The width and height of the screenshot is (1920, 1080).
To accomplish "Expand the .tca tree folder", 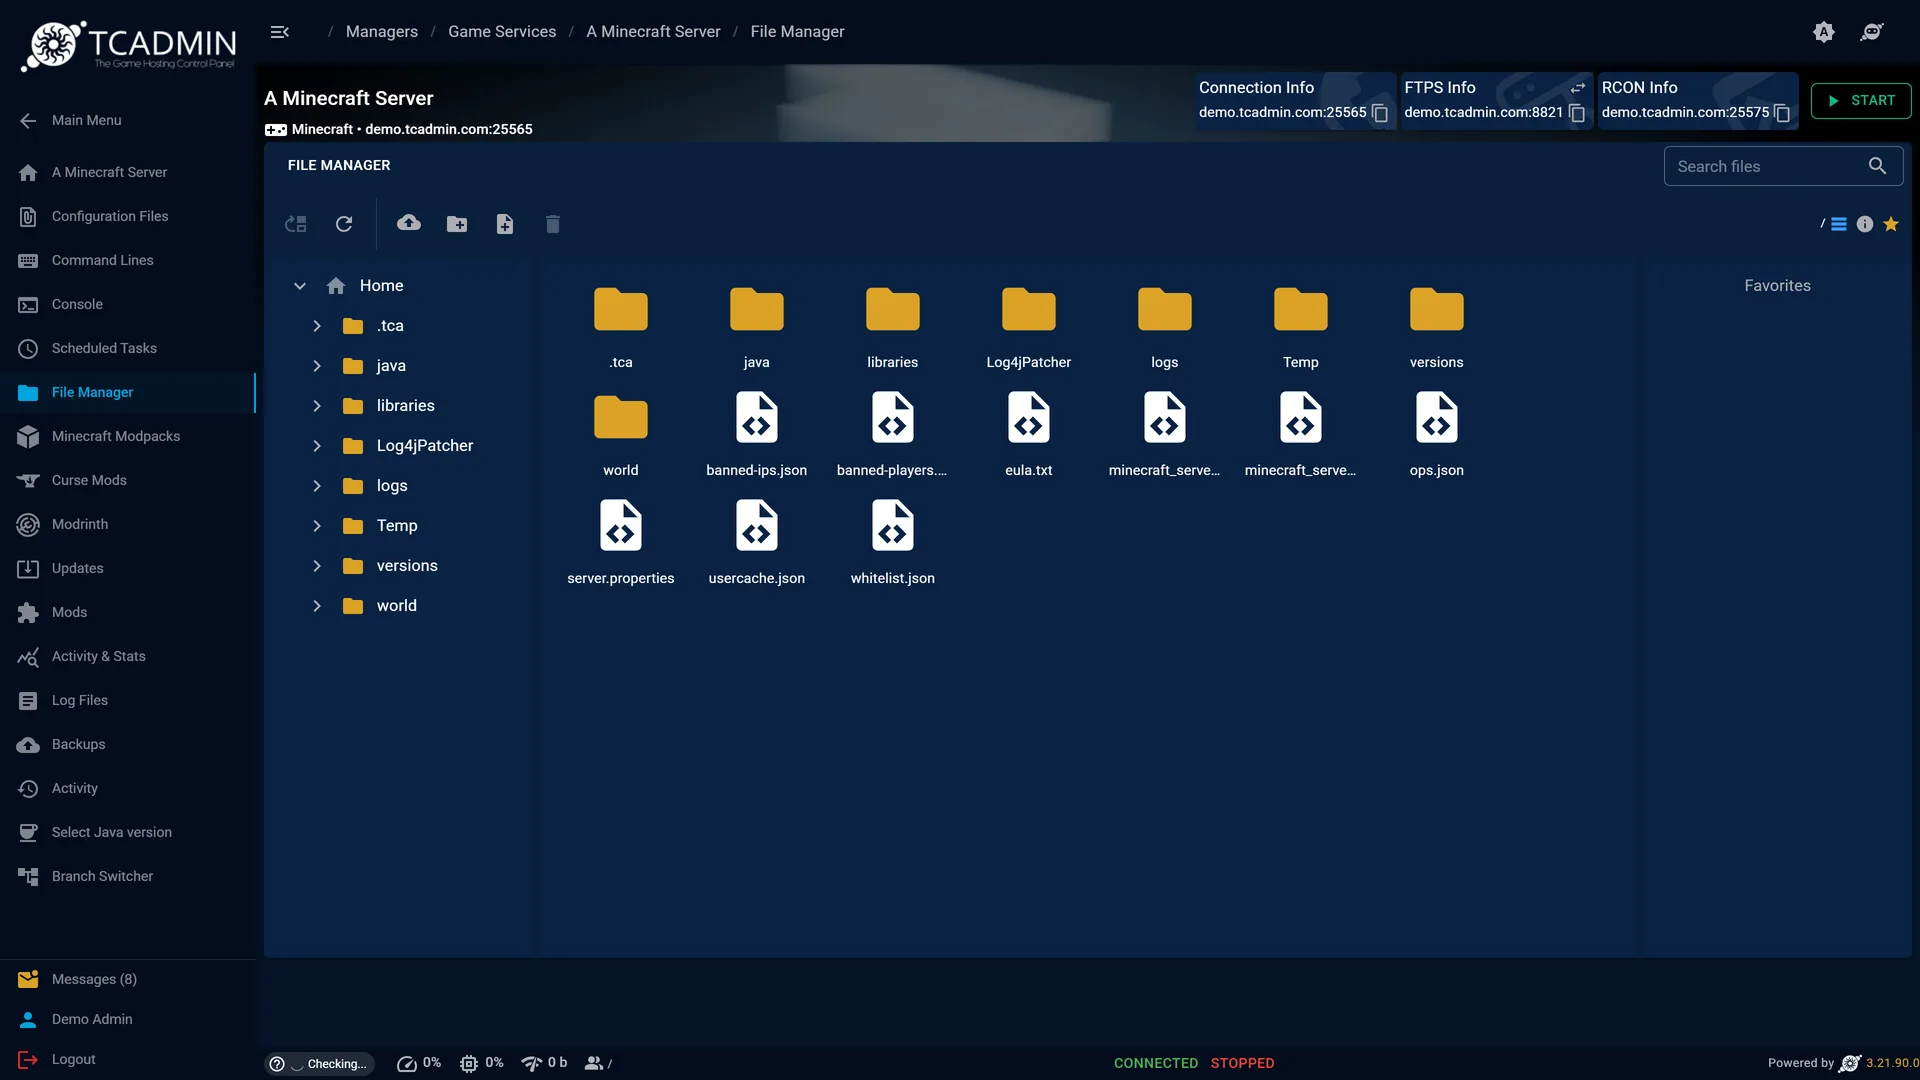I will (317, 326).
